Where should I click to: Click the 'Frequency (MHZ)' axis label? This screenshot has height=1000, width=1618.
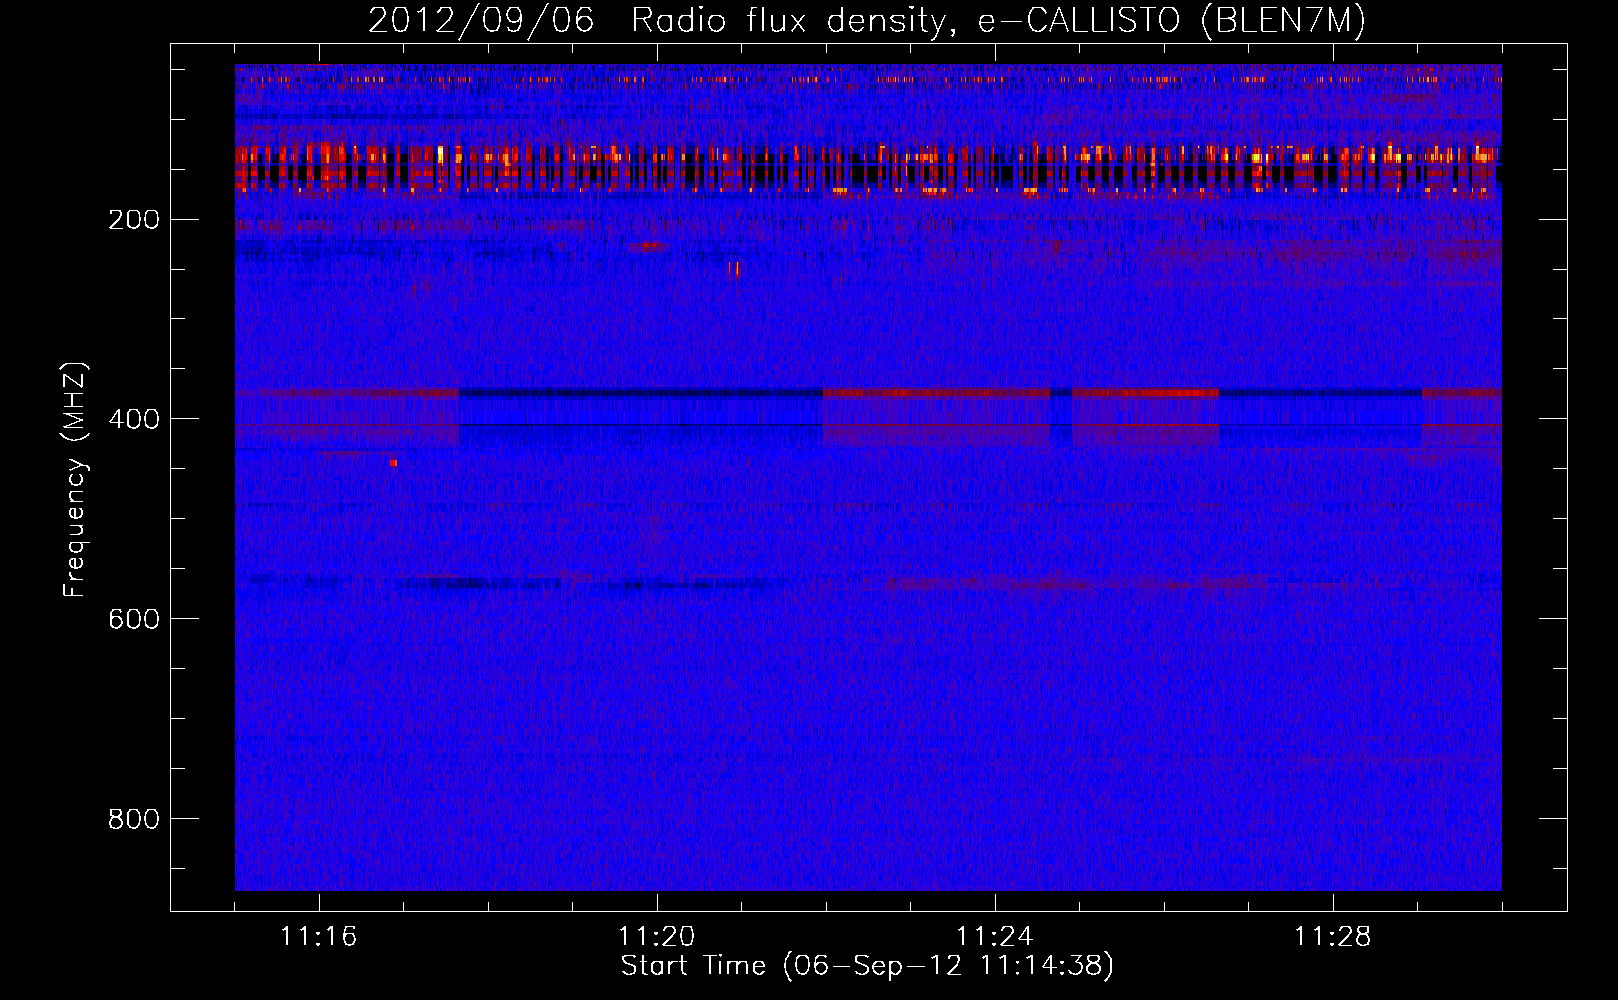[76, 479]
